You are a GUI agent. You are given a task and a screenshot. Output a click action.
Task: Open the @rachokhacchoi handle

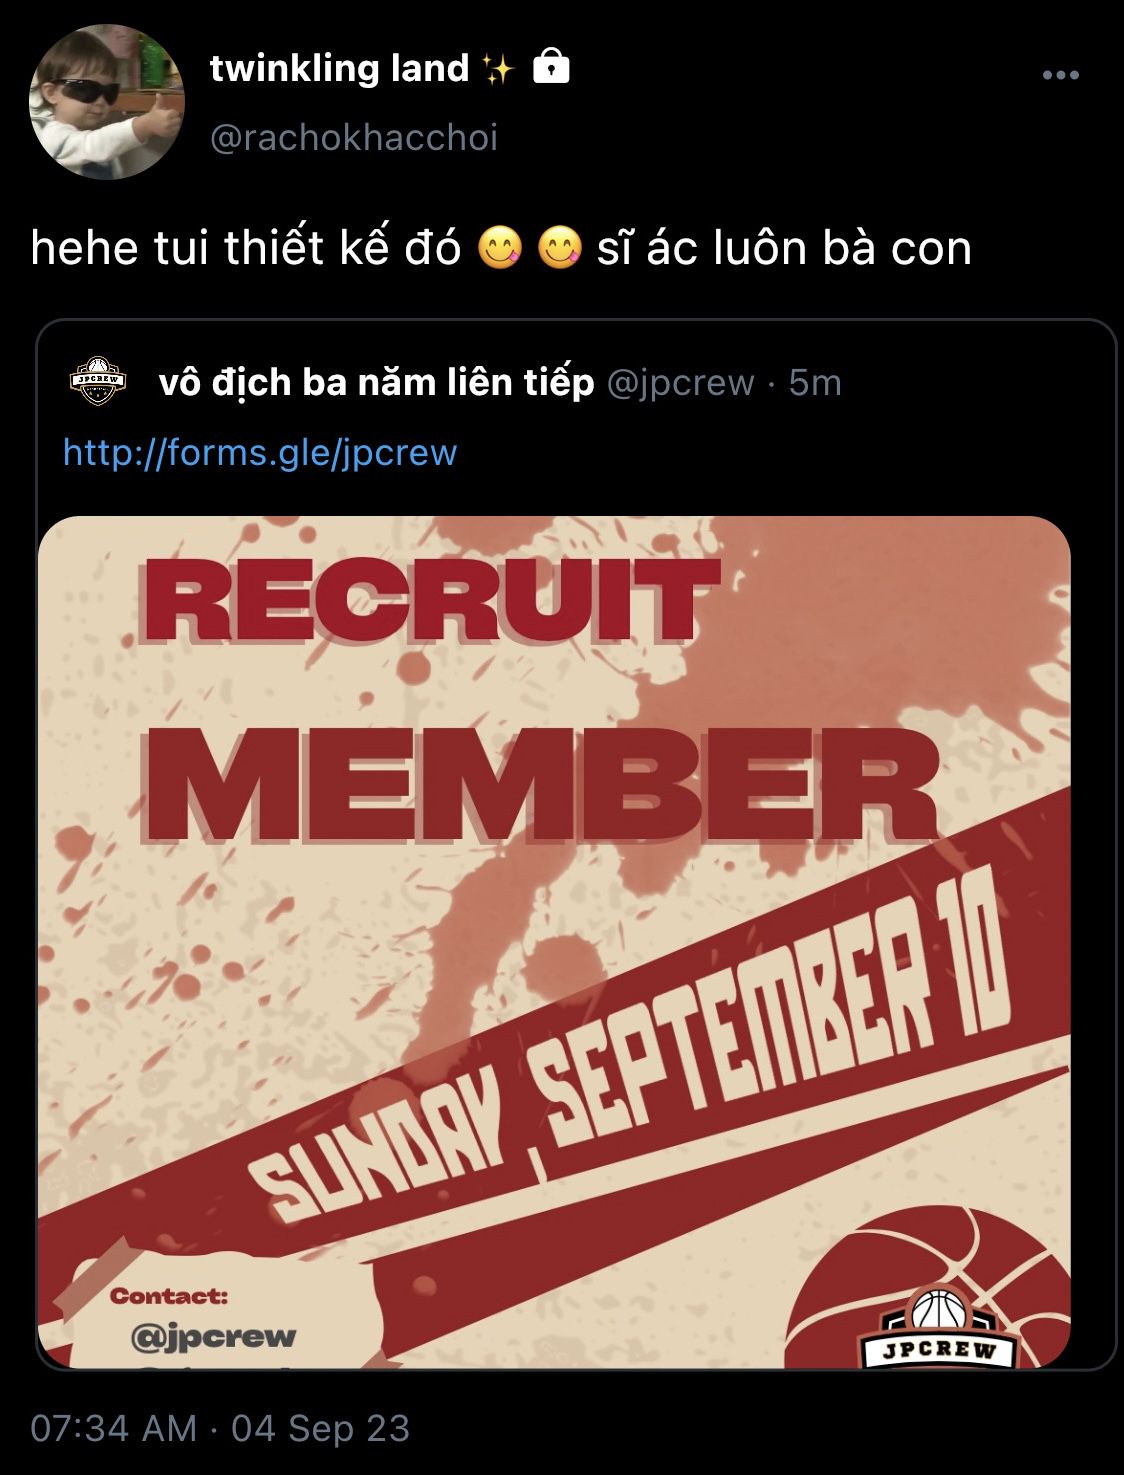pyautogui.click(x=354, y=137)
